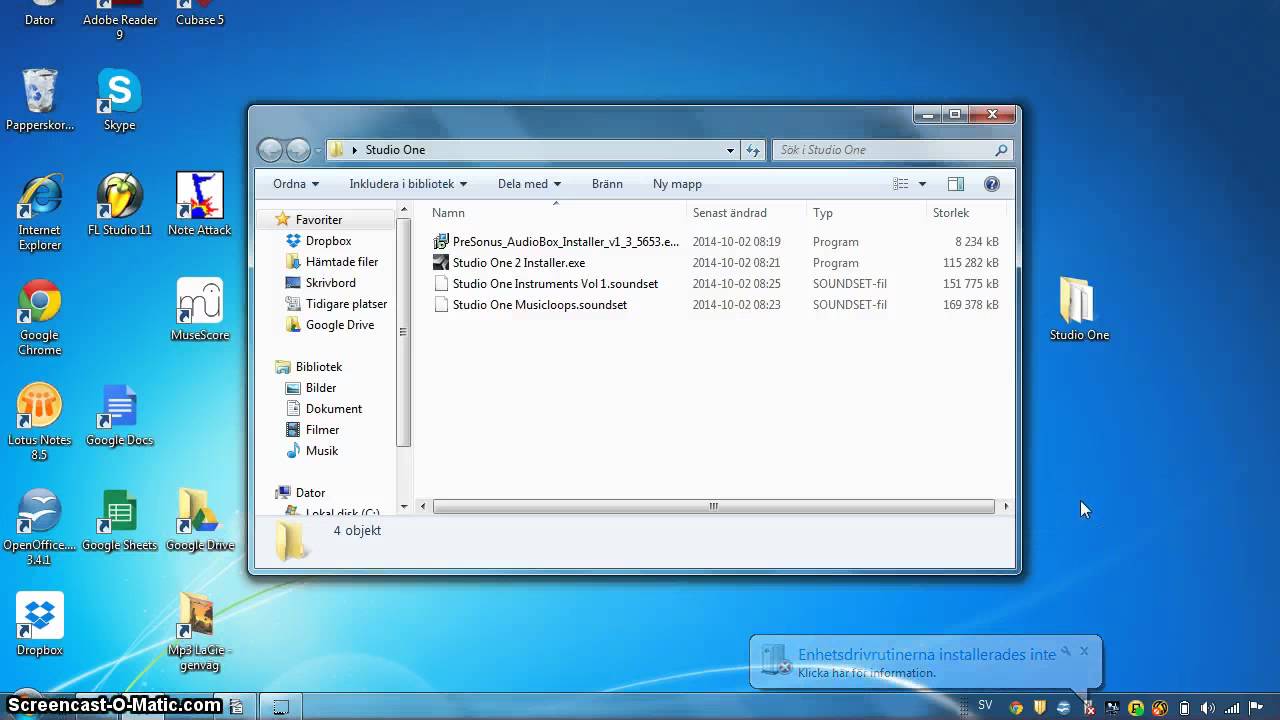The image size is (1280, 720).
Task: Select the Lotus Notes 8.5 desktop icon
Action: [40, 422]
